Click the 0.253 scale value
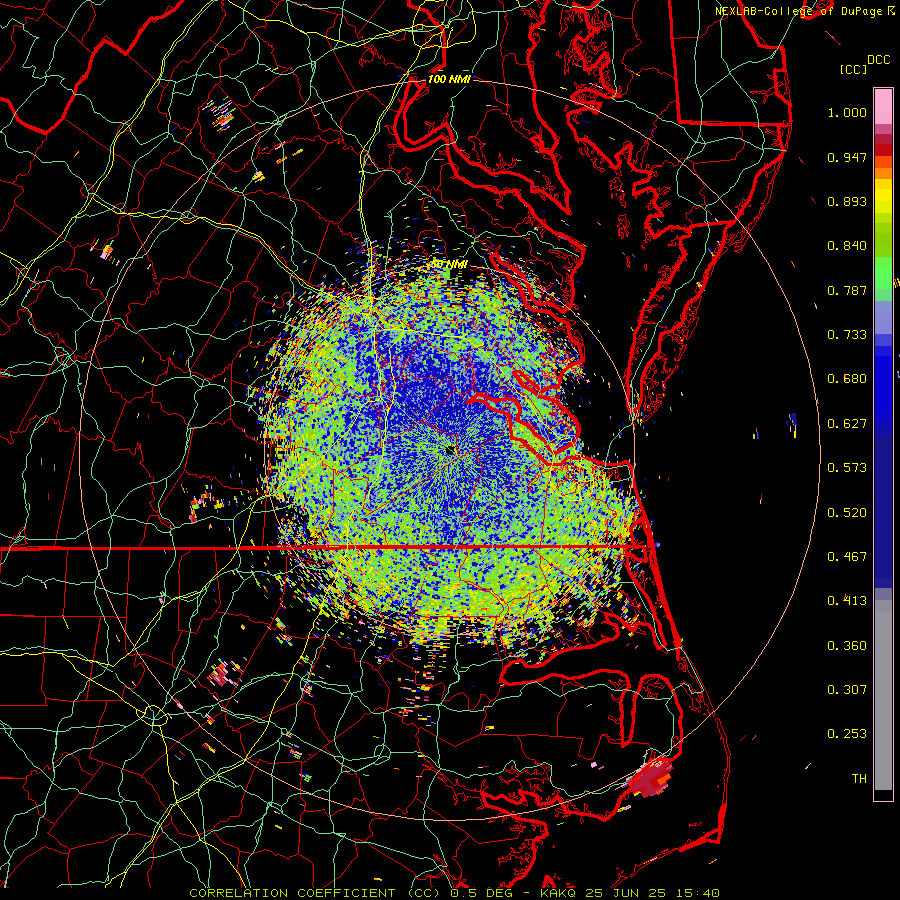This screenshot has width=900, height=900. (x=847, y=734)
